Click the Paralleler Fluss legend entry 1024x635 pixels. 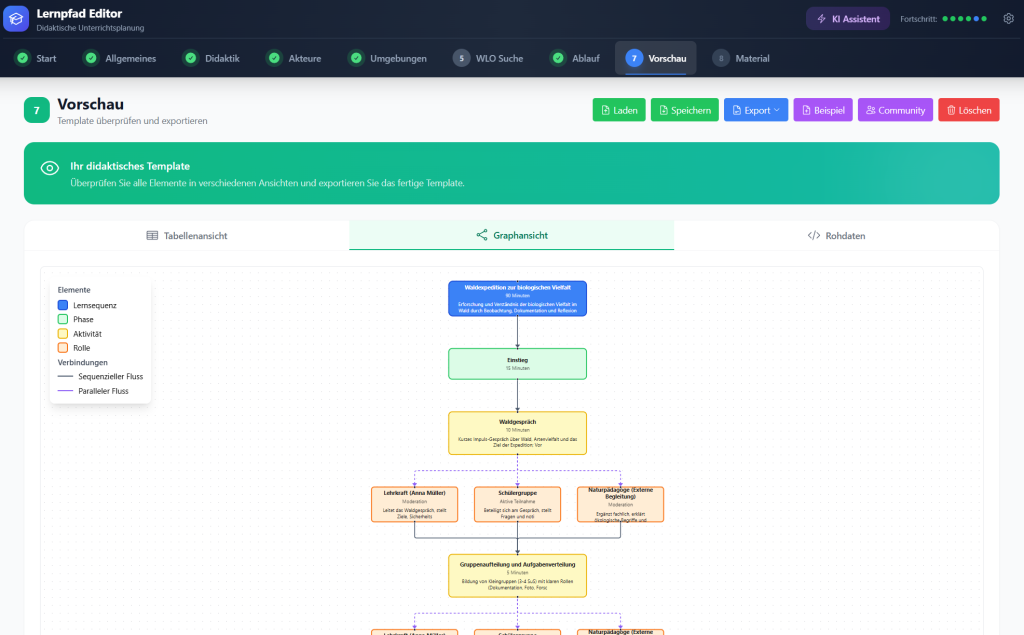coord(93,391)
